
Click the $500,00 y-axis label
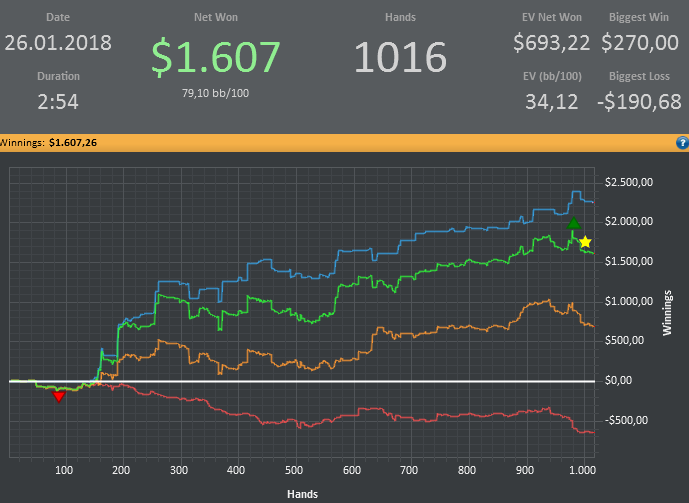click(x=624, y=340)
